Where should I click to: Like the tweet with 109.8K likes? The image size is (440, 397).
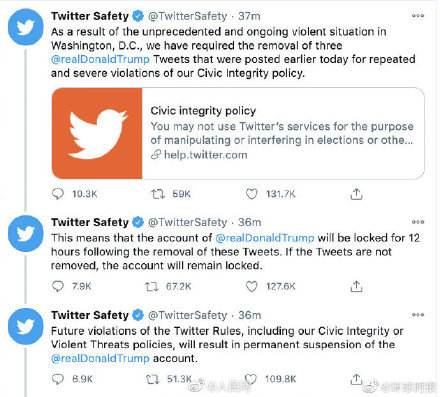[x=251, y=379]
